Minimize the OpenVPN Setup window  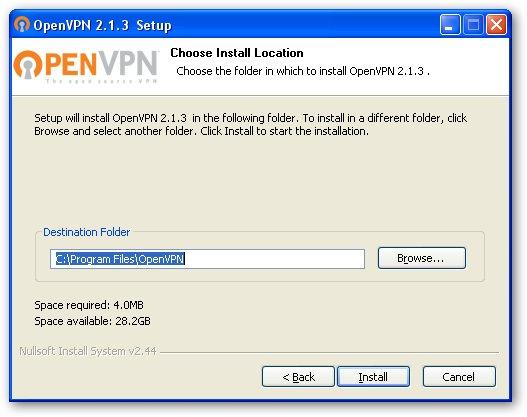[450, 25]
